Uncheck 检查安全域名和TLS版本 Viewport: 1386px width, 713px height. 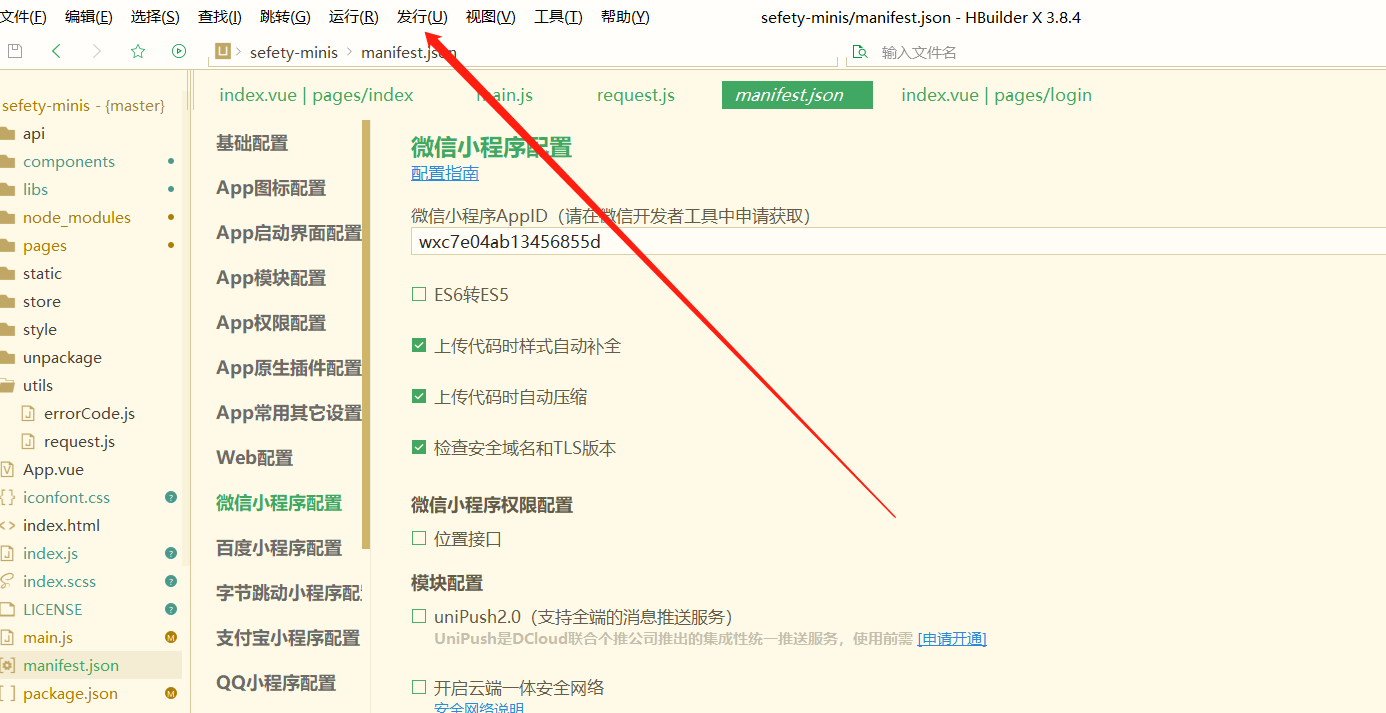[x=419, y=448]
